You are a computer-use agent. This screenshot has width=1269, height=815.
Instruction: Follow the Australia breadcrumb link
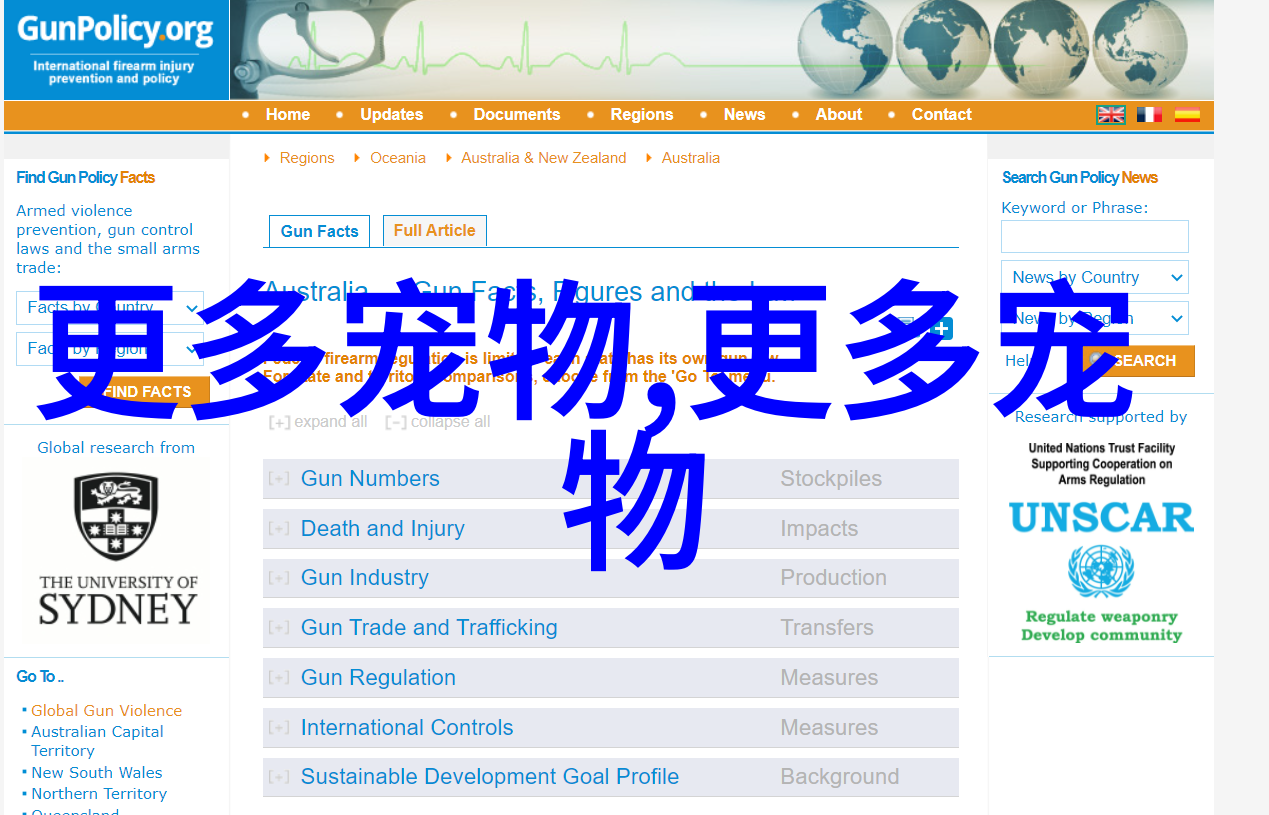[x=691, y=158]
